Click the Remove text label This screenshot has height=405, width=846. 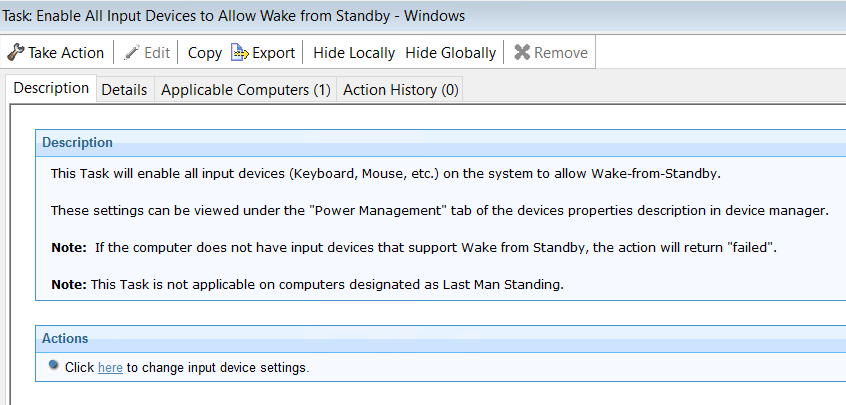click(561, 53)
